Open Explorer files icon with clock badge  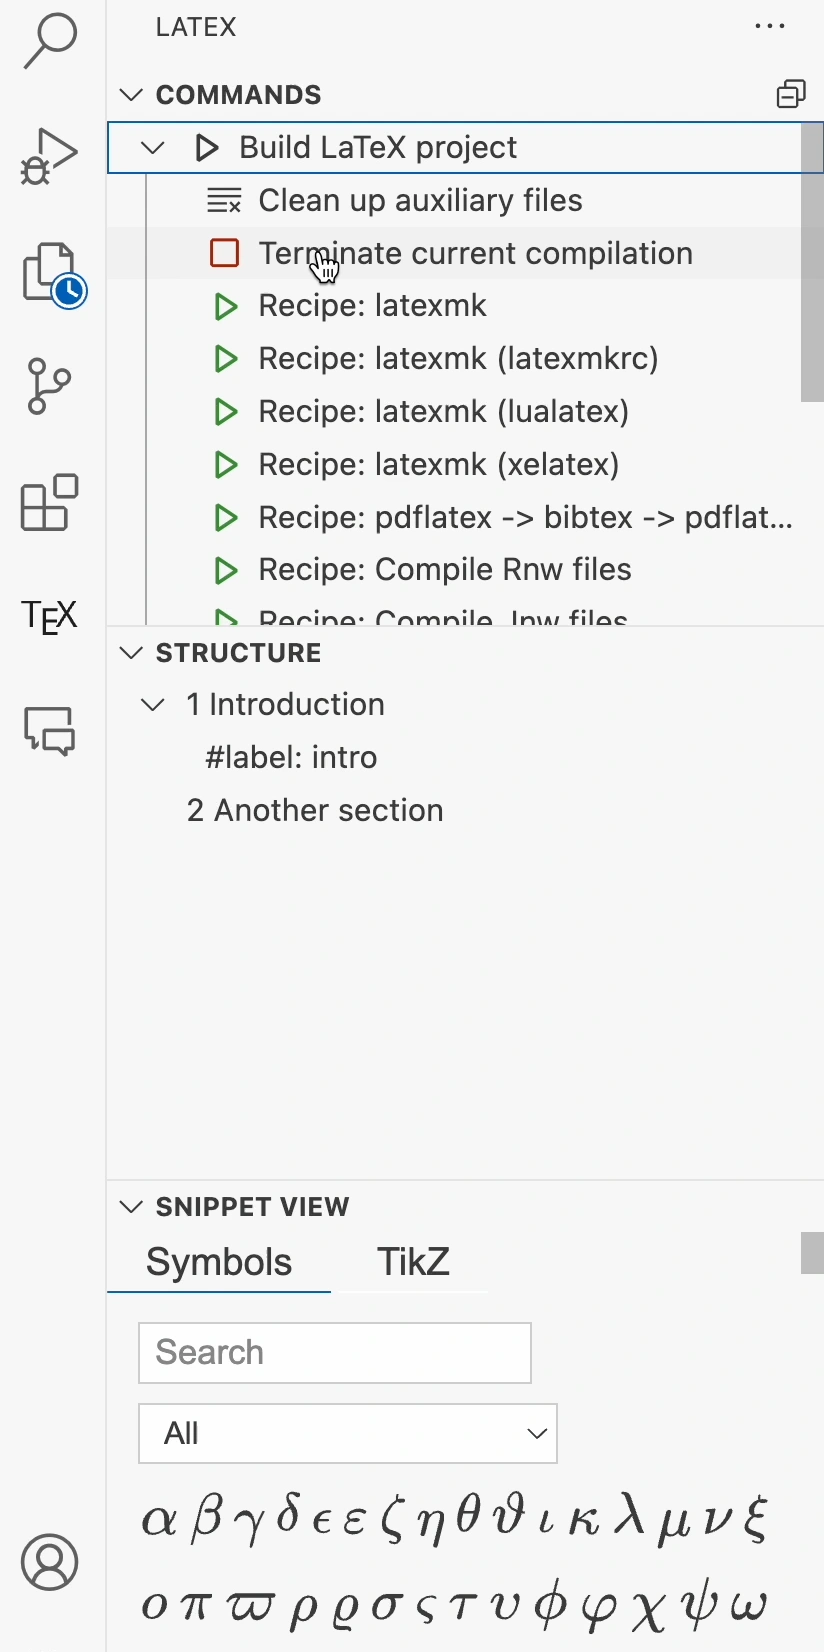(x=53, y=274)
